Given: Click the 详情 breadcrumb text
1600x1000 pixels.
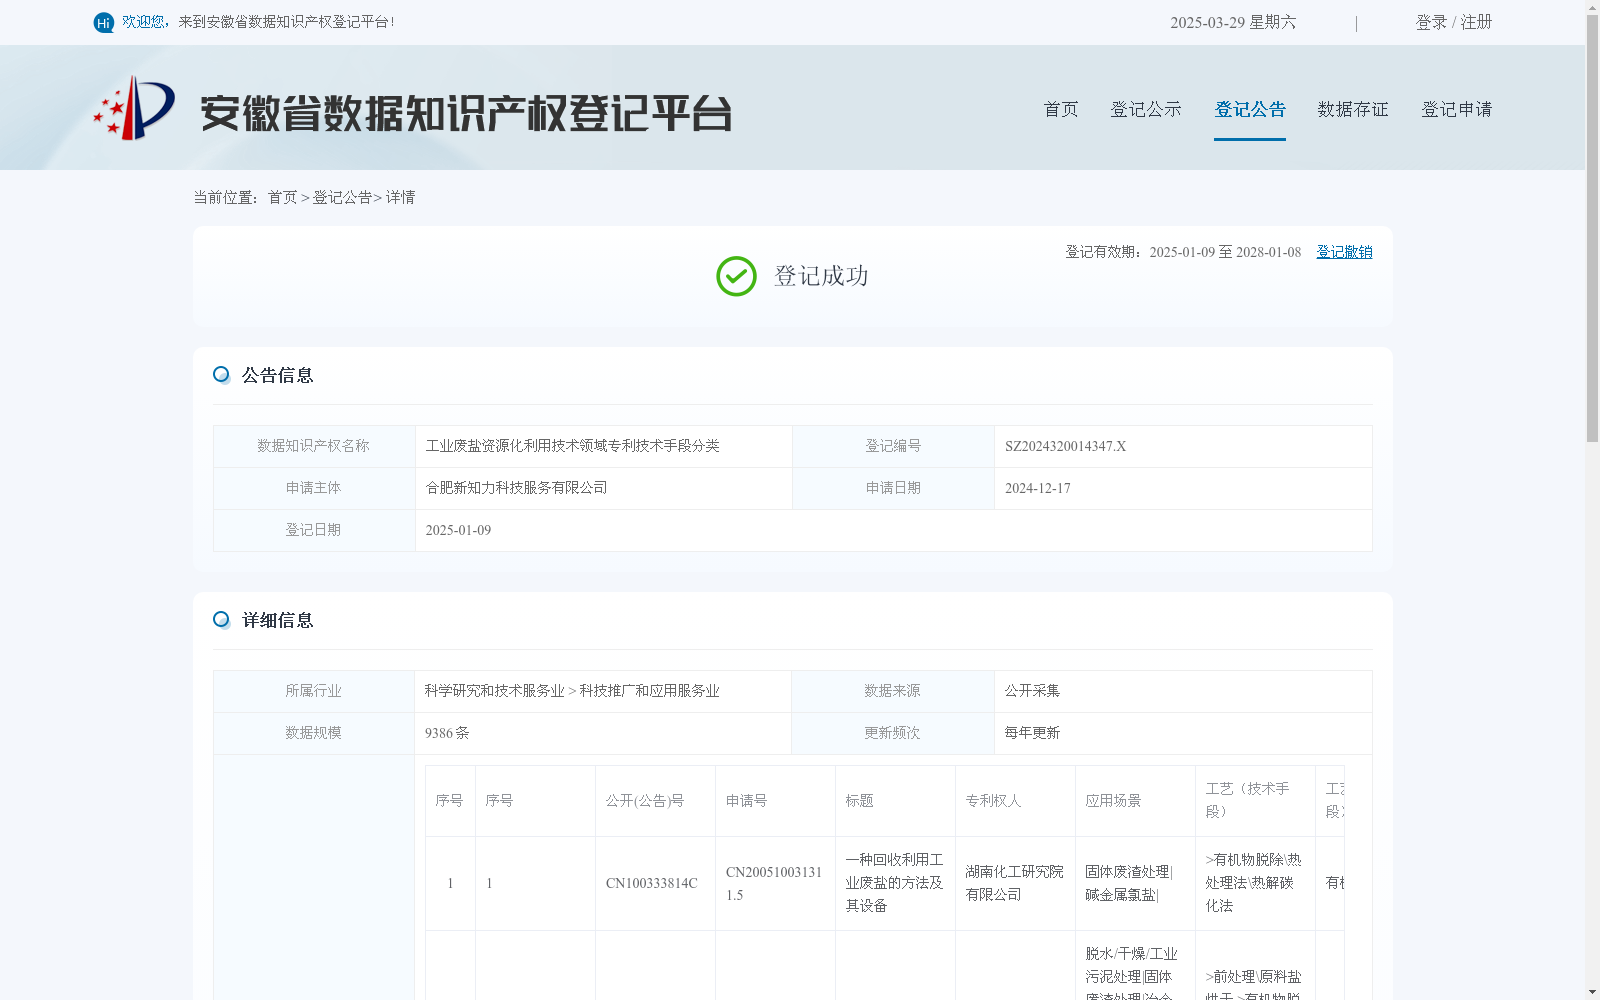Looking at the screenshot, I should click(400, 197).
